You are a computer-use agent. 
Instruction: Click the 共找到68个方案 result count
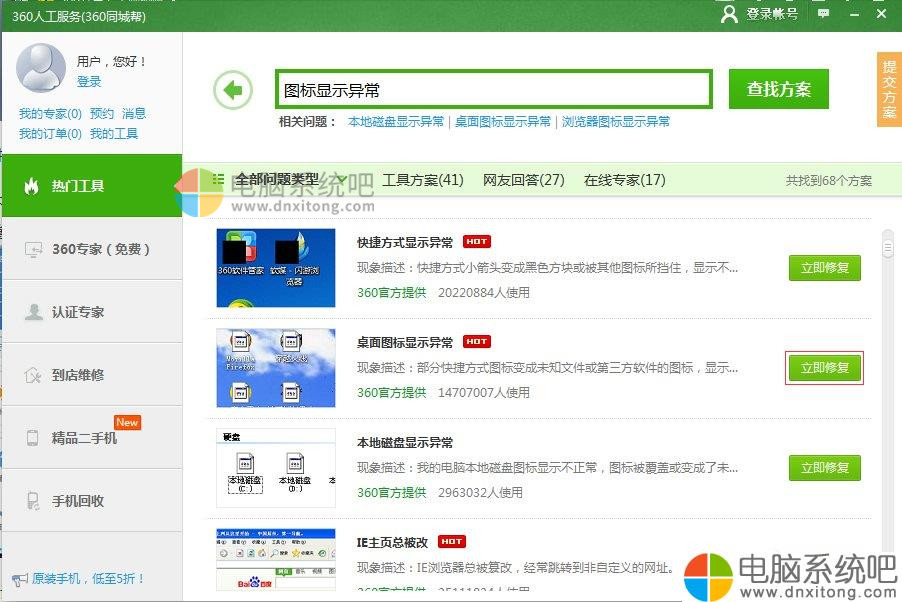[829, 181]
